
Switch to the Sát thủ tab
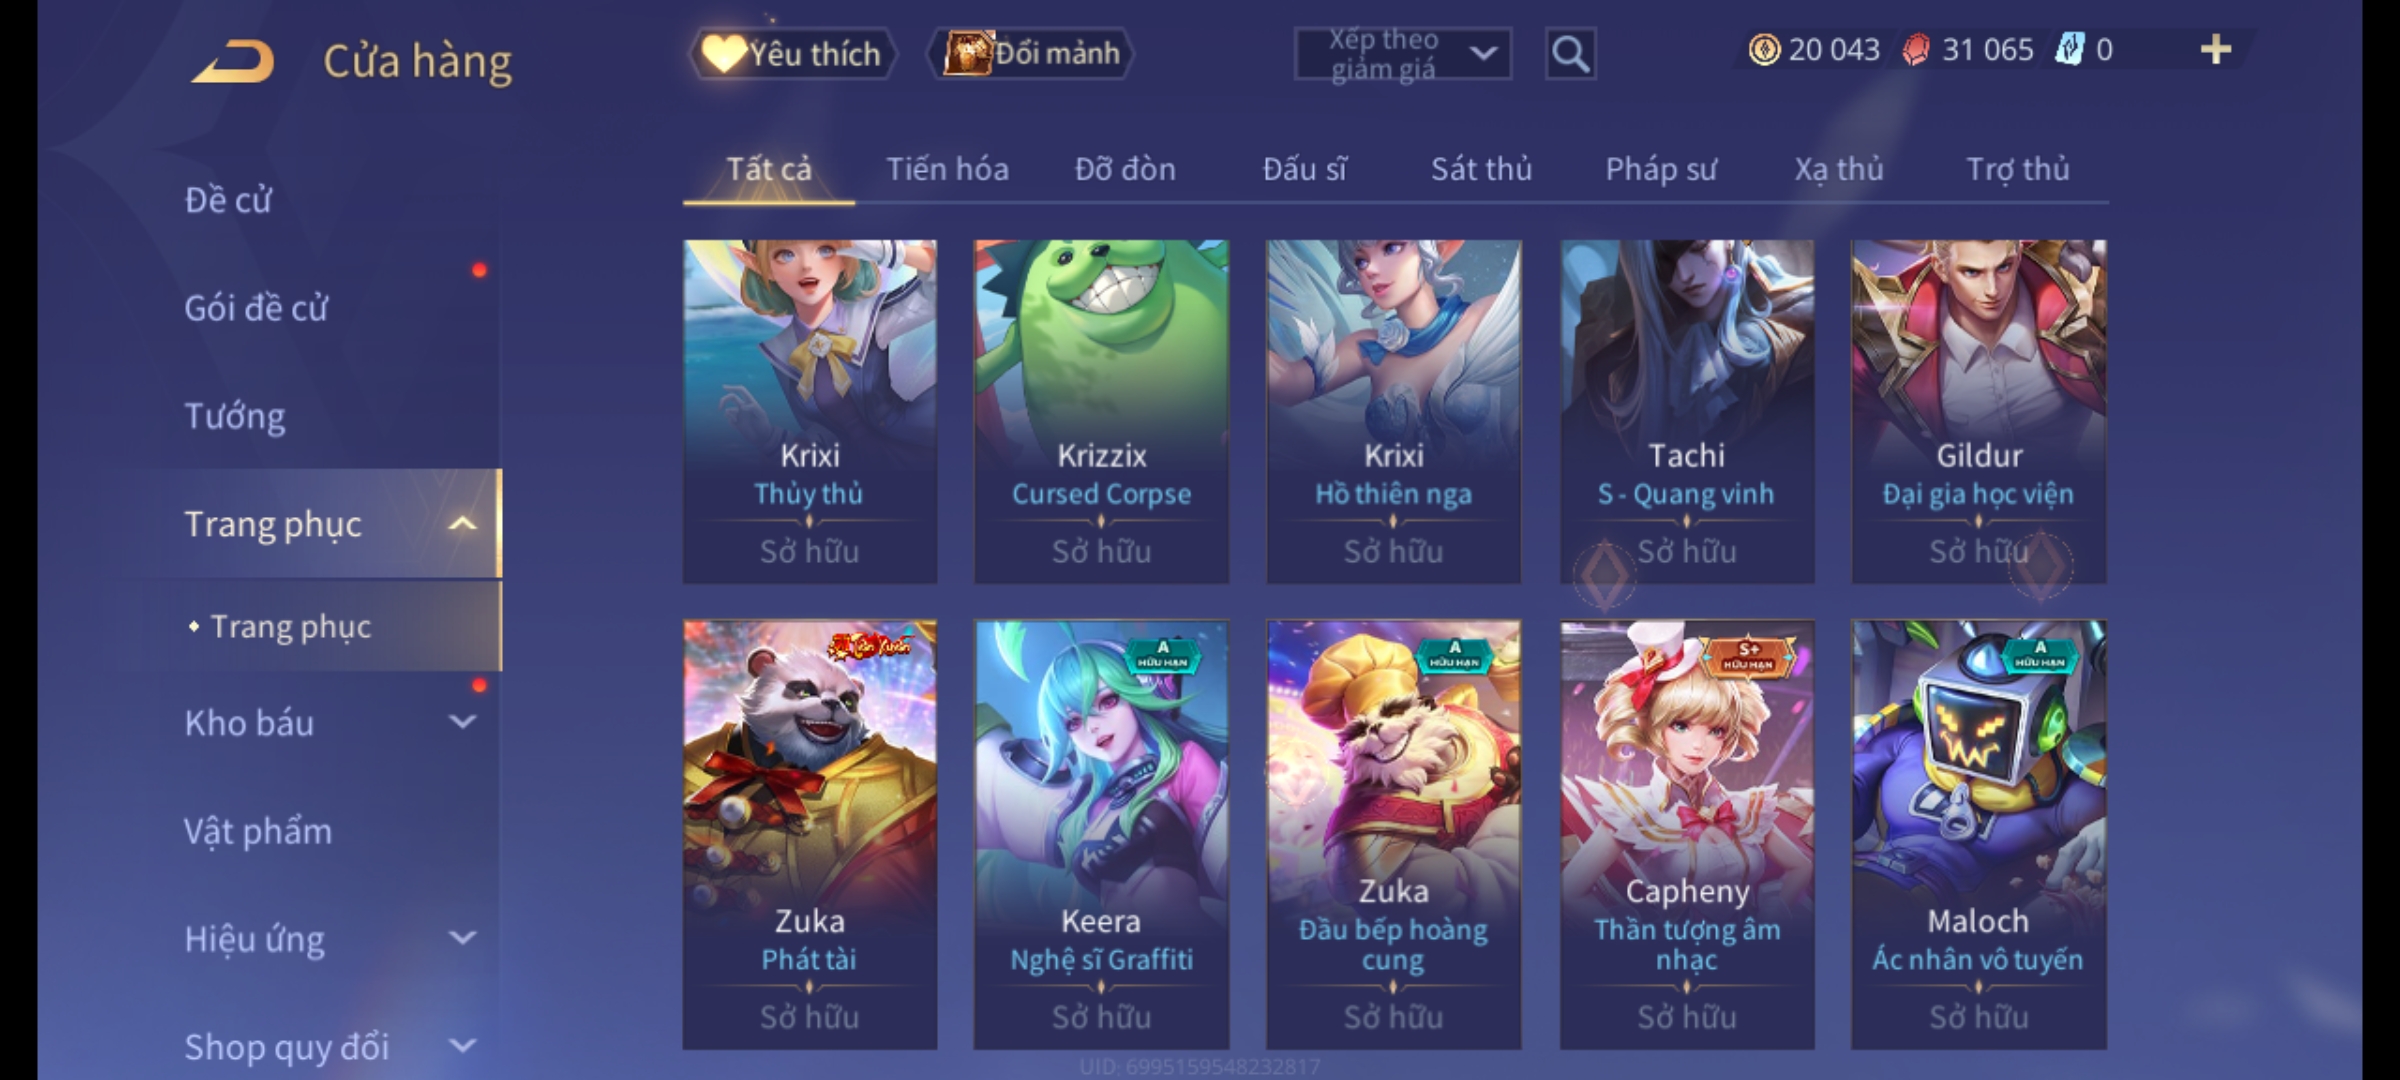1481,169
